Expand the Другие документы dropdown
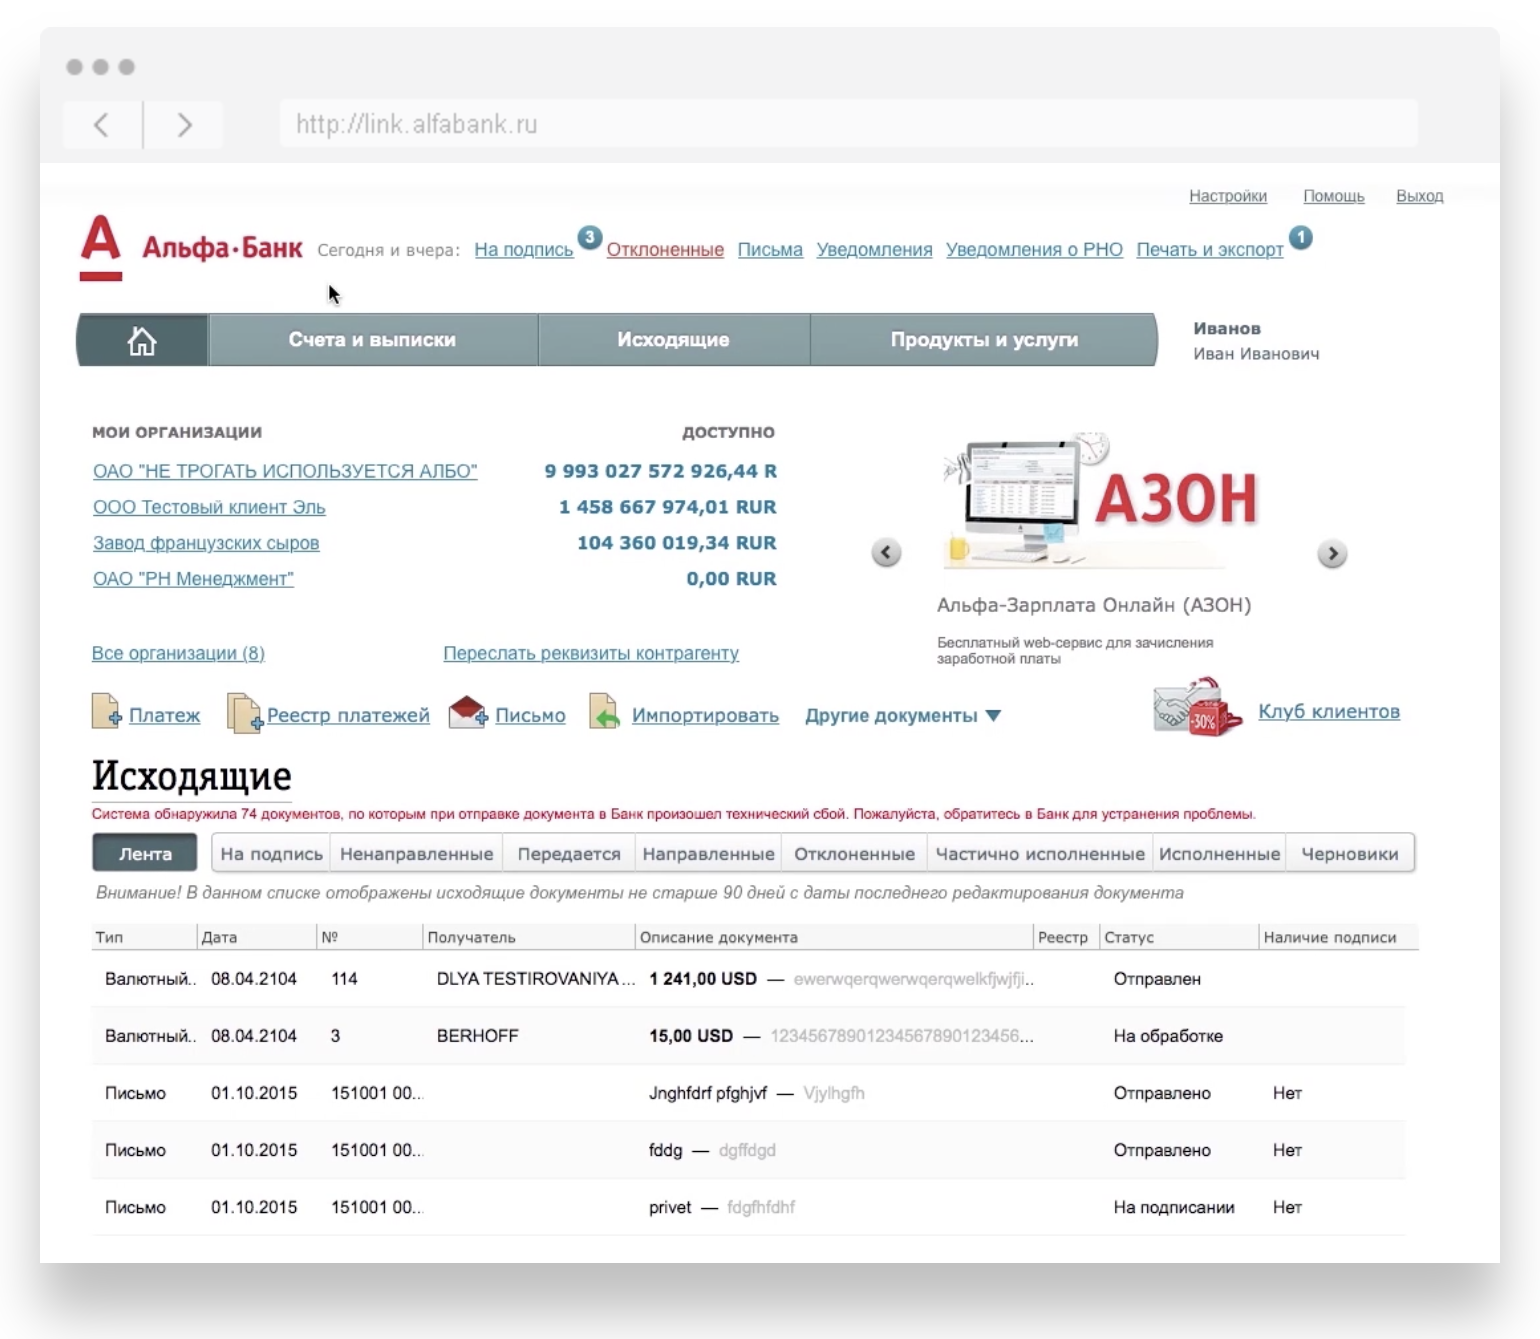The image size is (1540, 1339). (903, 716)
